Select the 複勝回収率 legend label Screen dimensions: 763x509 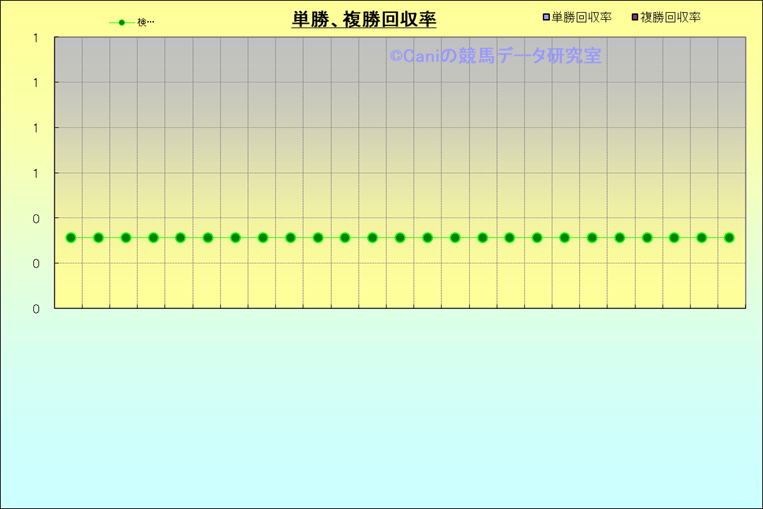[670, 18]
